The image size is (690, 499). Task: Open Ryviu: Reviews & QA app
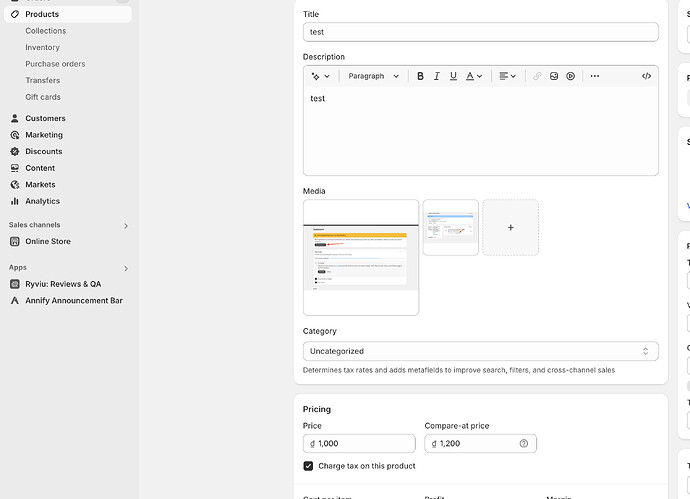point(63,284)
